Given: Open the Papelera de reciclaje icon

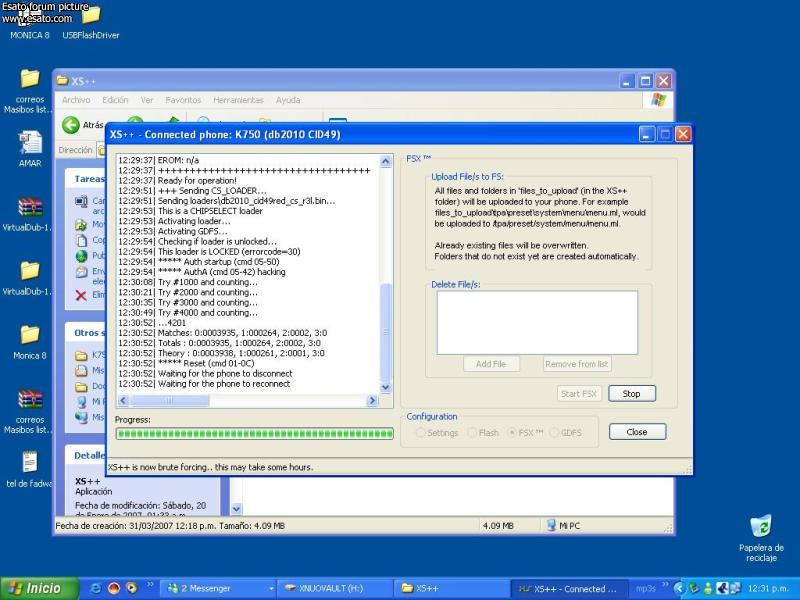Looking at the screenshot, I should [761, 527].
